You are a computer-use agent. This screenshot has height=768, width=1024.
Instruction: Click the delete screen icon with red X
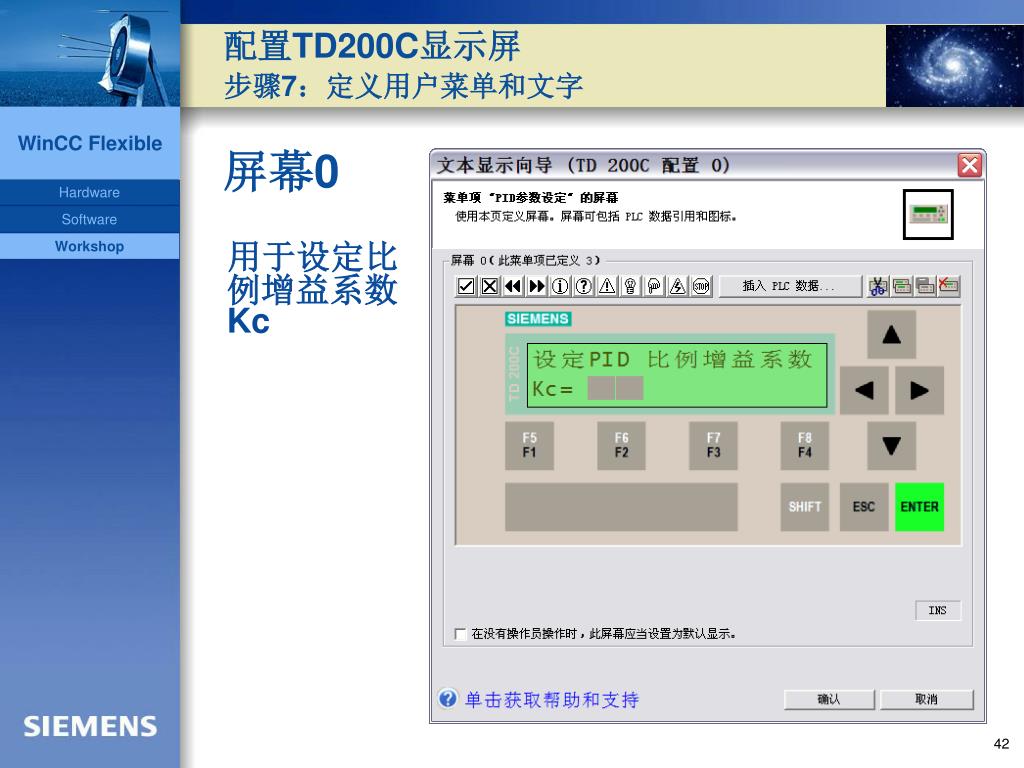(x=949, y=286)
